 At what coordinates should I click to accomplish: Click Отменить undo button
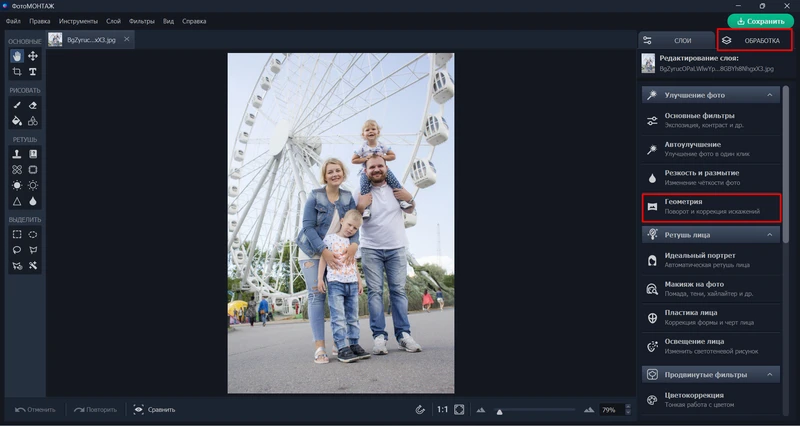(35, 410)
